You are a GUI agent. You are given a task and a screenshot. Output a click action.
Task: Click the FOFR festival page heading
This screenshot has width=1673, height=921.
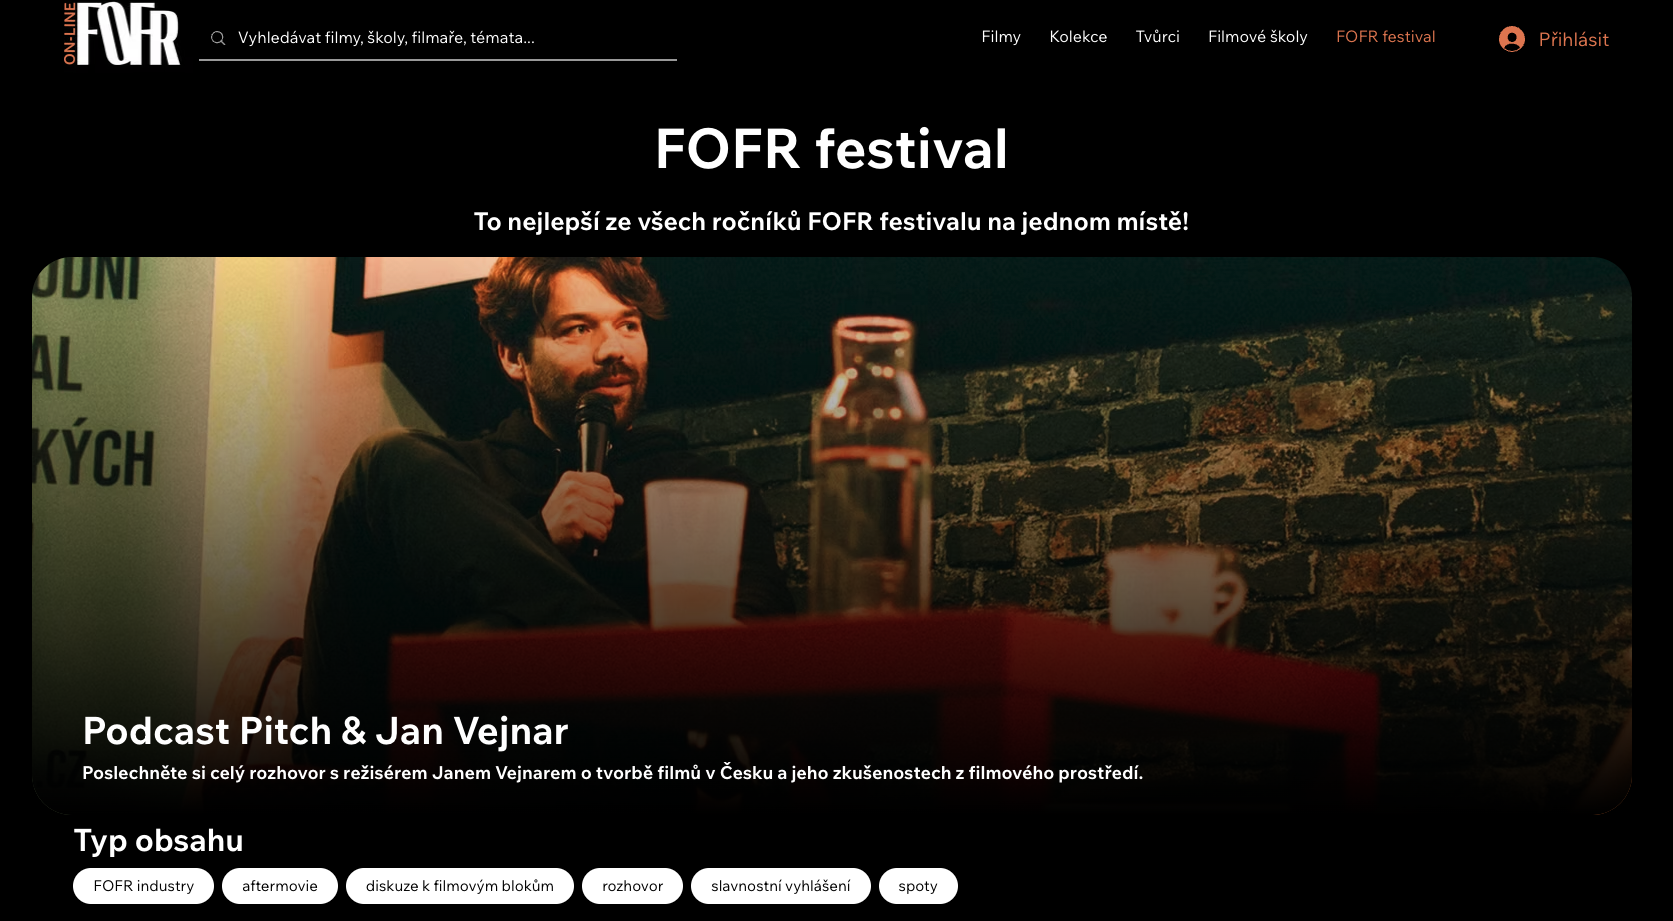(831, 149)
